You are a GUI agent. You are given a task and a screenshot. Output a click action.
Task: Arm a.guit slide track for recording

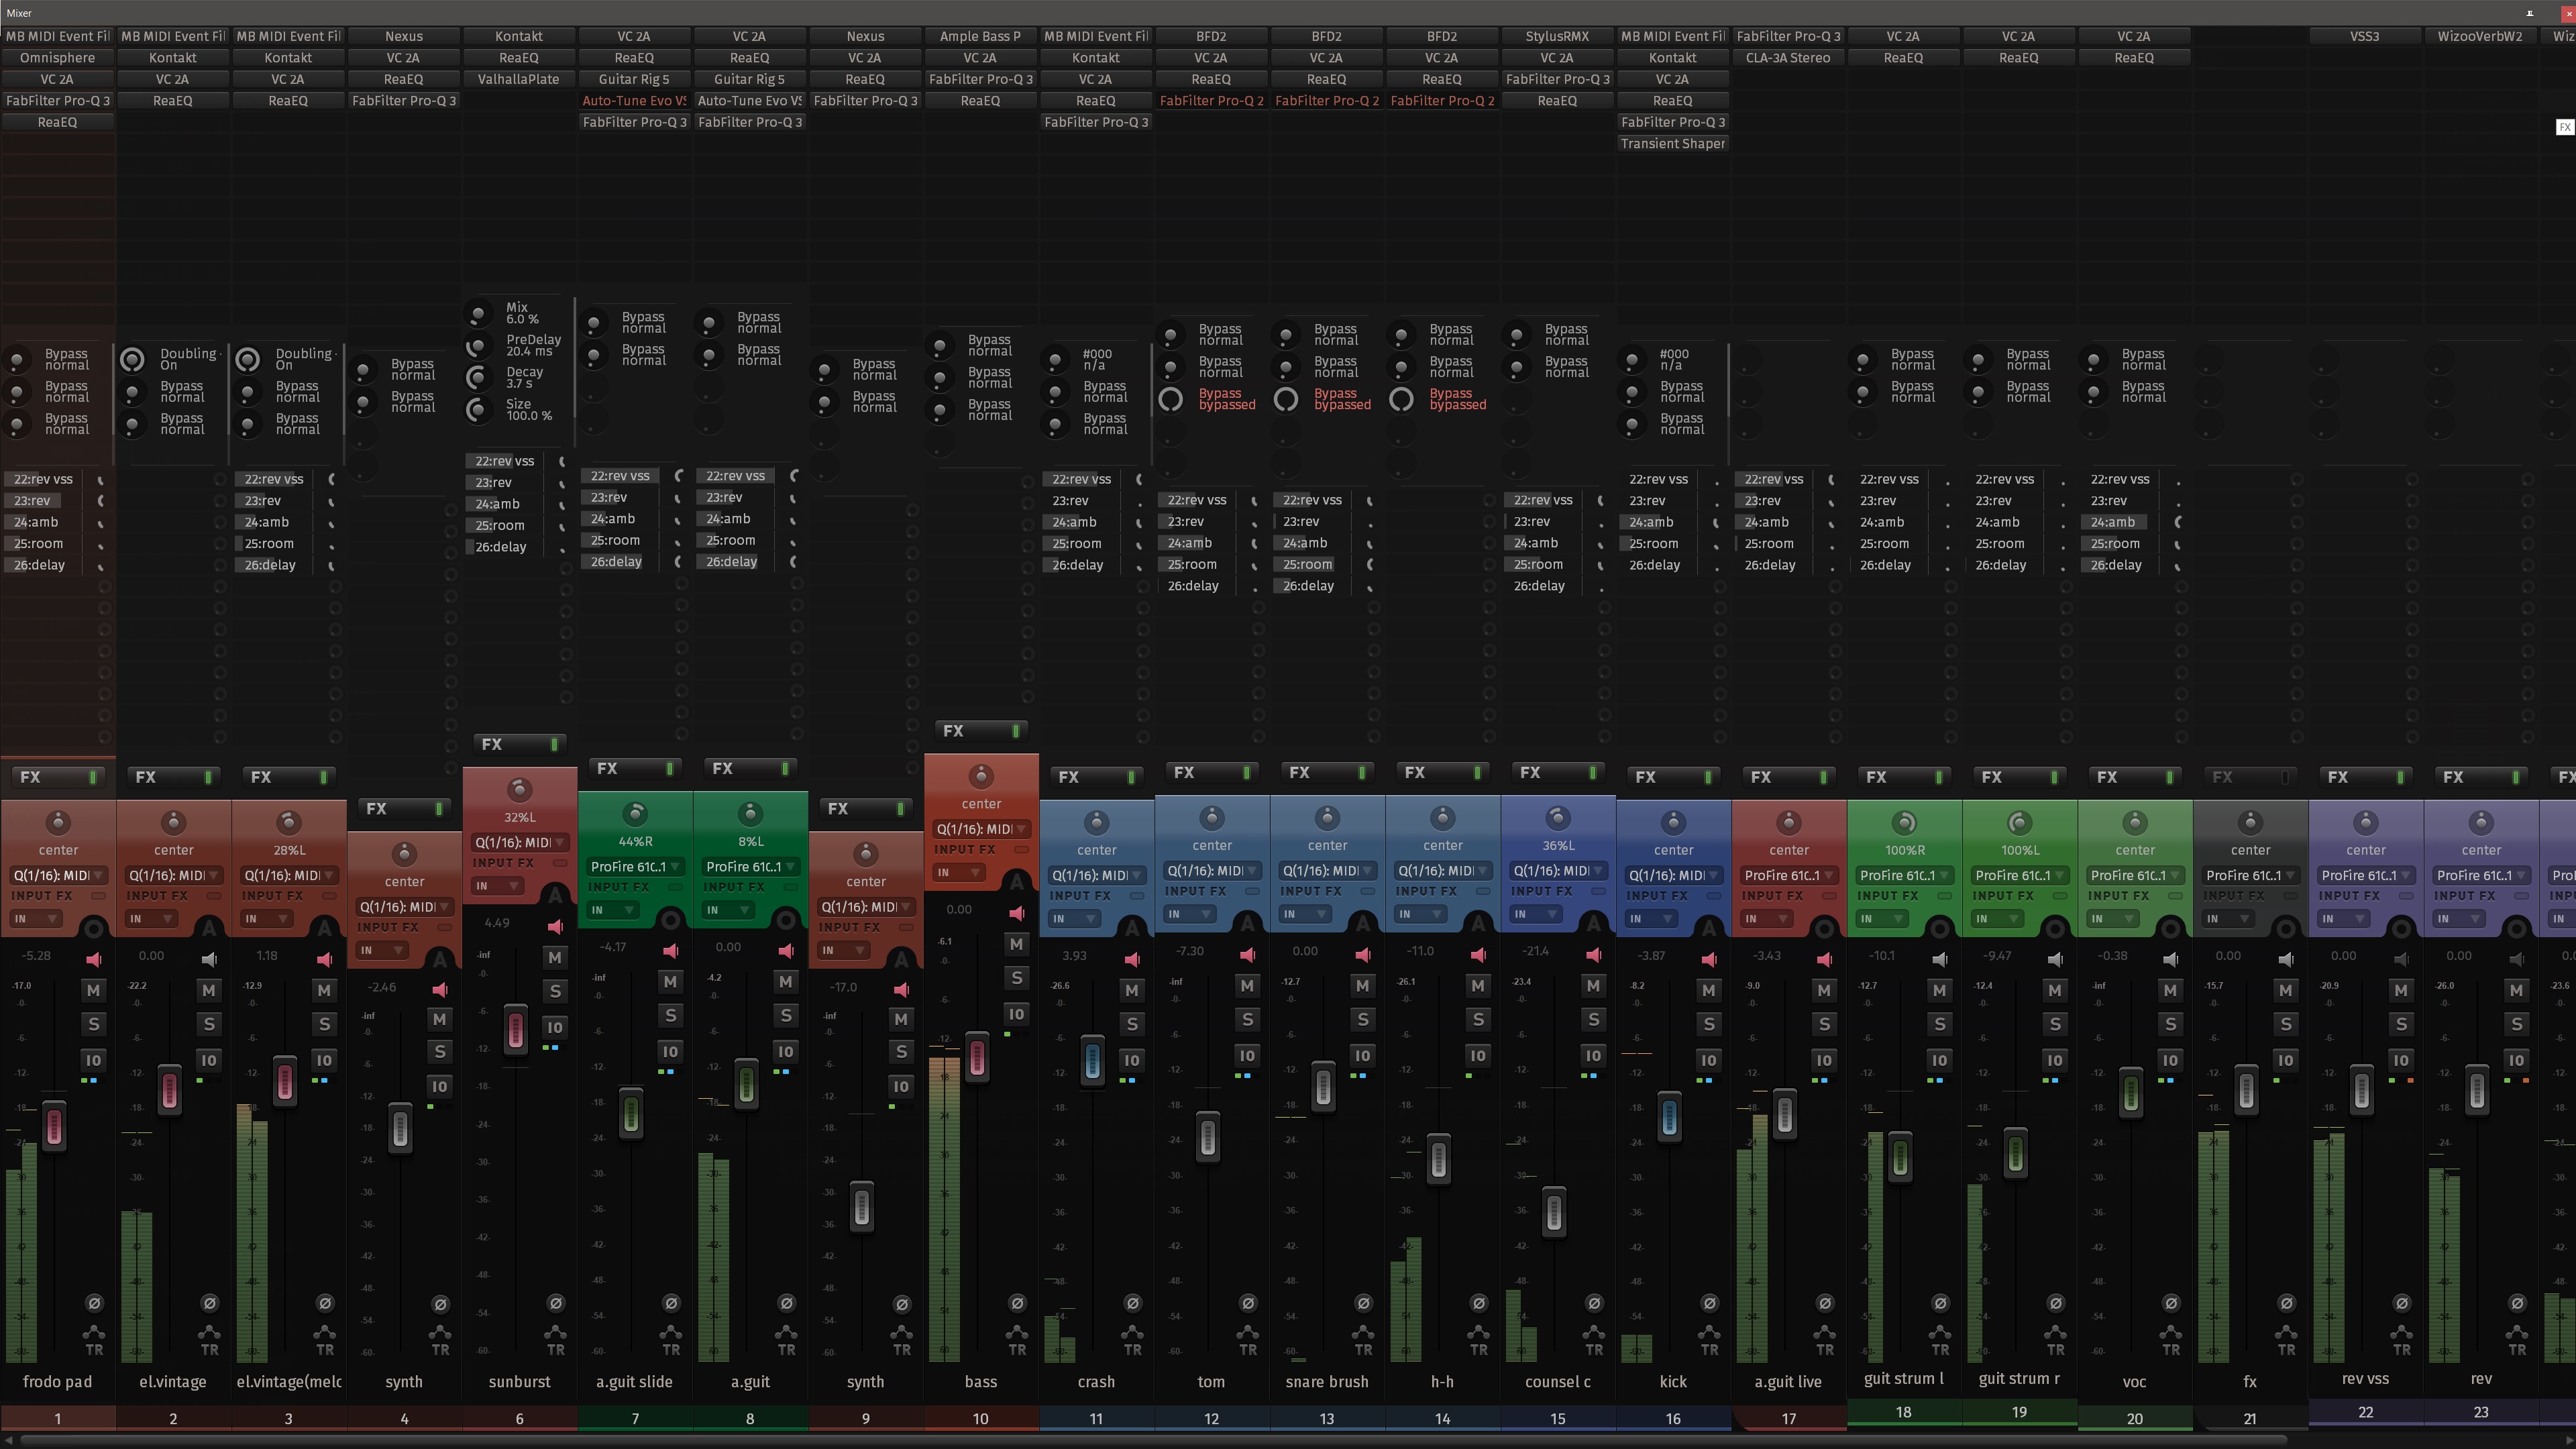671,920
